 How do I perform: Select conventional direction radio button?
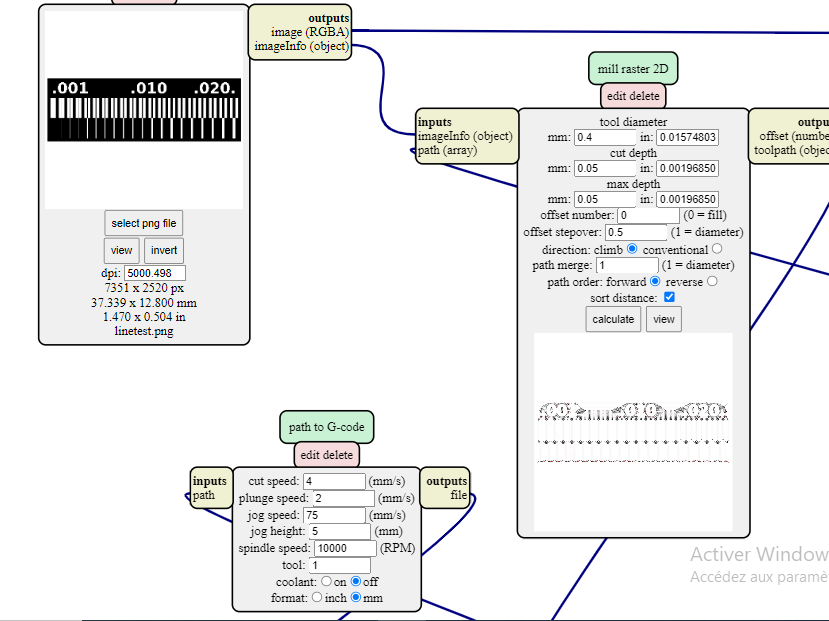pyautogui.click(x=717, y=248)
